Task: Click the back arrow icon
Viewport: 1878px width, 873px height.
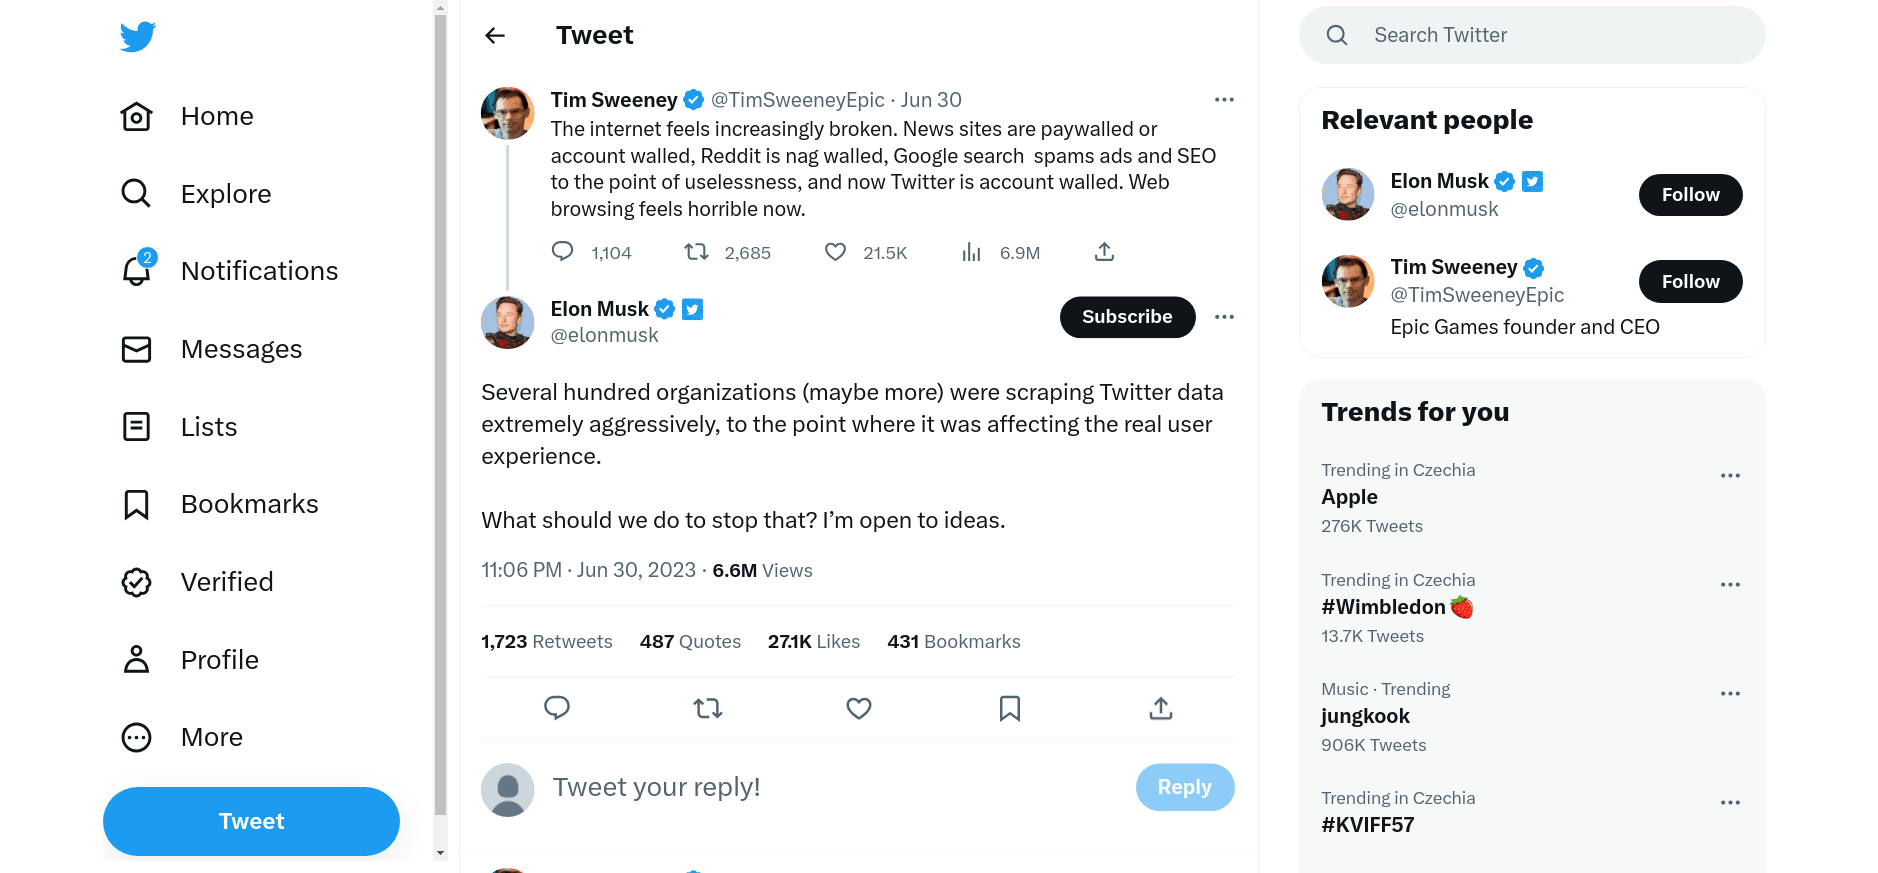Action: [x=495, y=36]
